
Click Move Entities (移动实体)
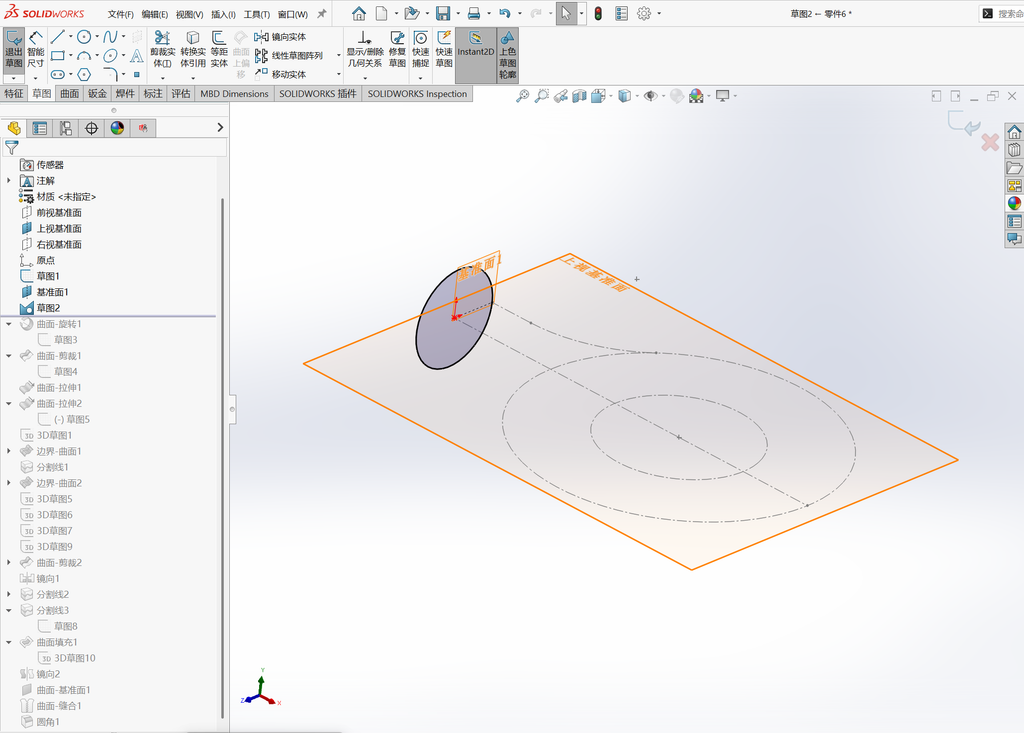tap(280, 74)
